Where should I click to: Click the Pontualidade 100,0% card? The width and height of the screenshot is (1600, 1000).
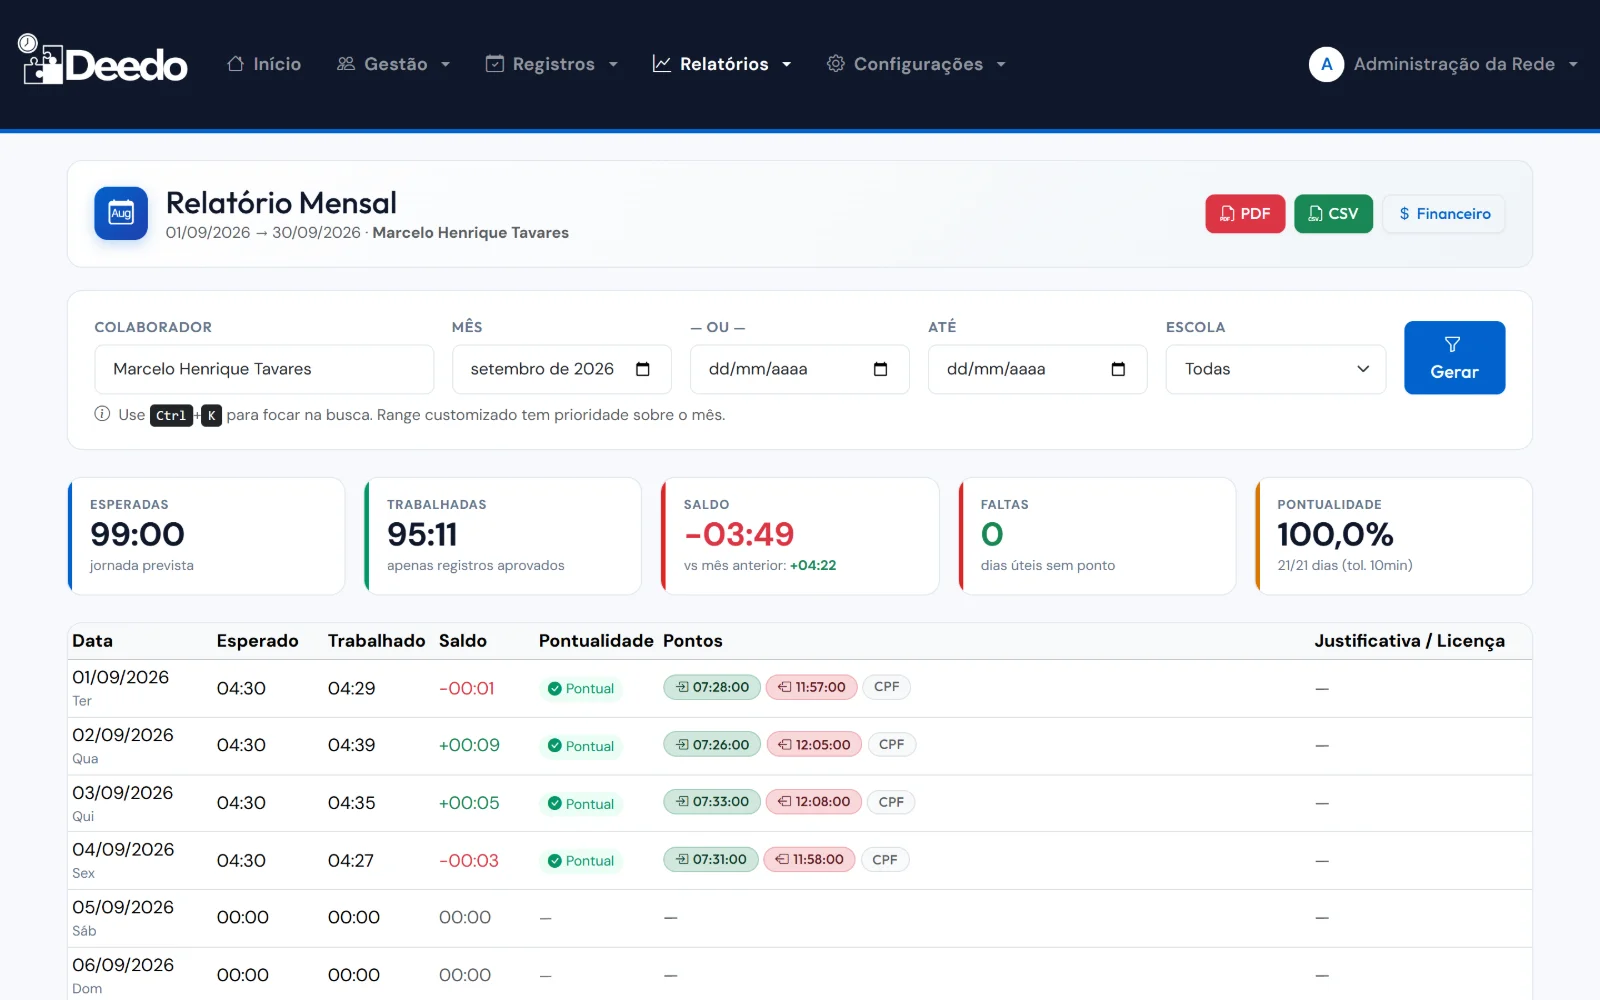[x=1394, y=536]
